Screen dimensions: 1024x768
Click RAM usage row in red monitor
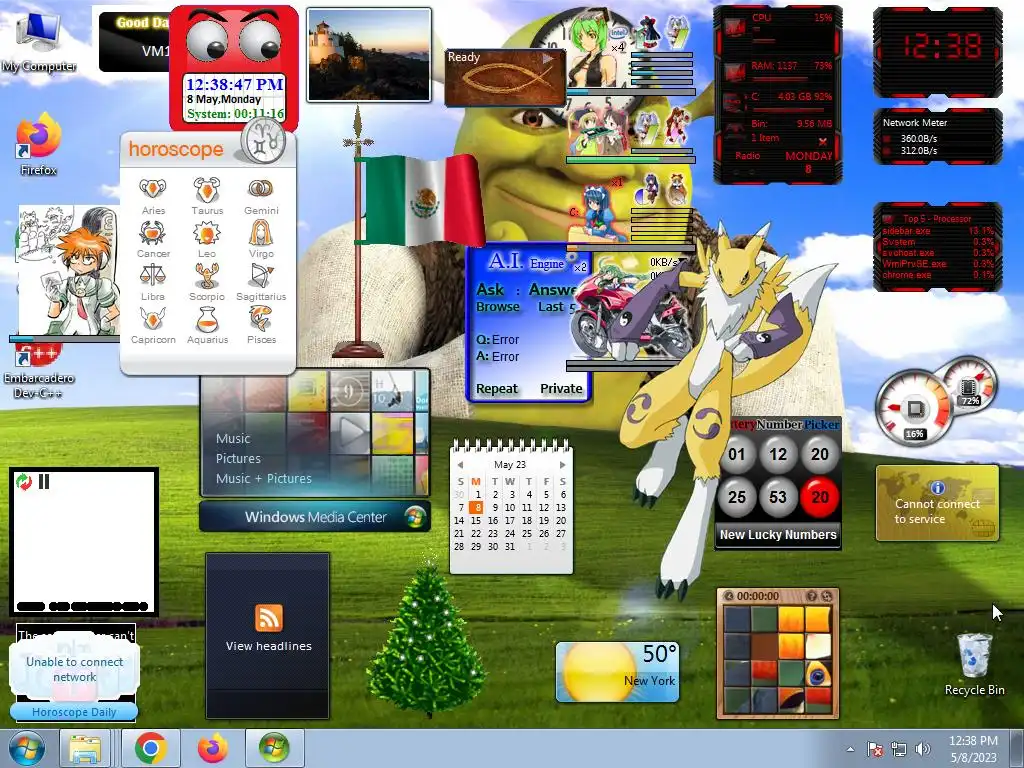coord(778,70)
